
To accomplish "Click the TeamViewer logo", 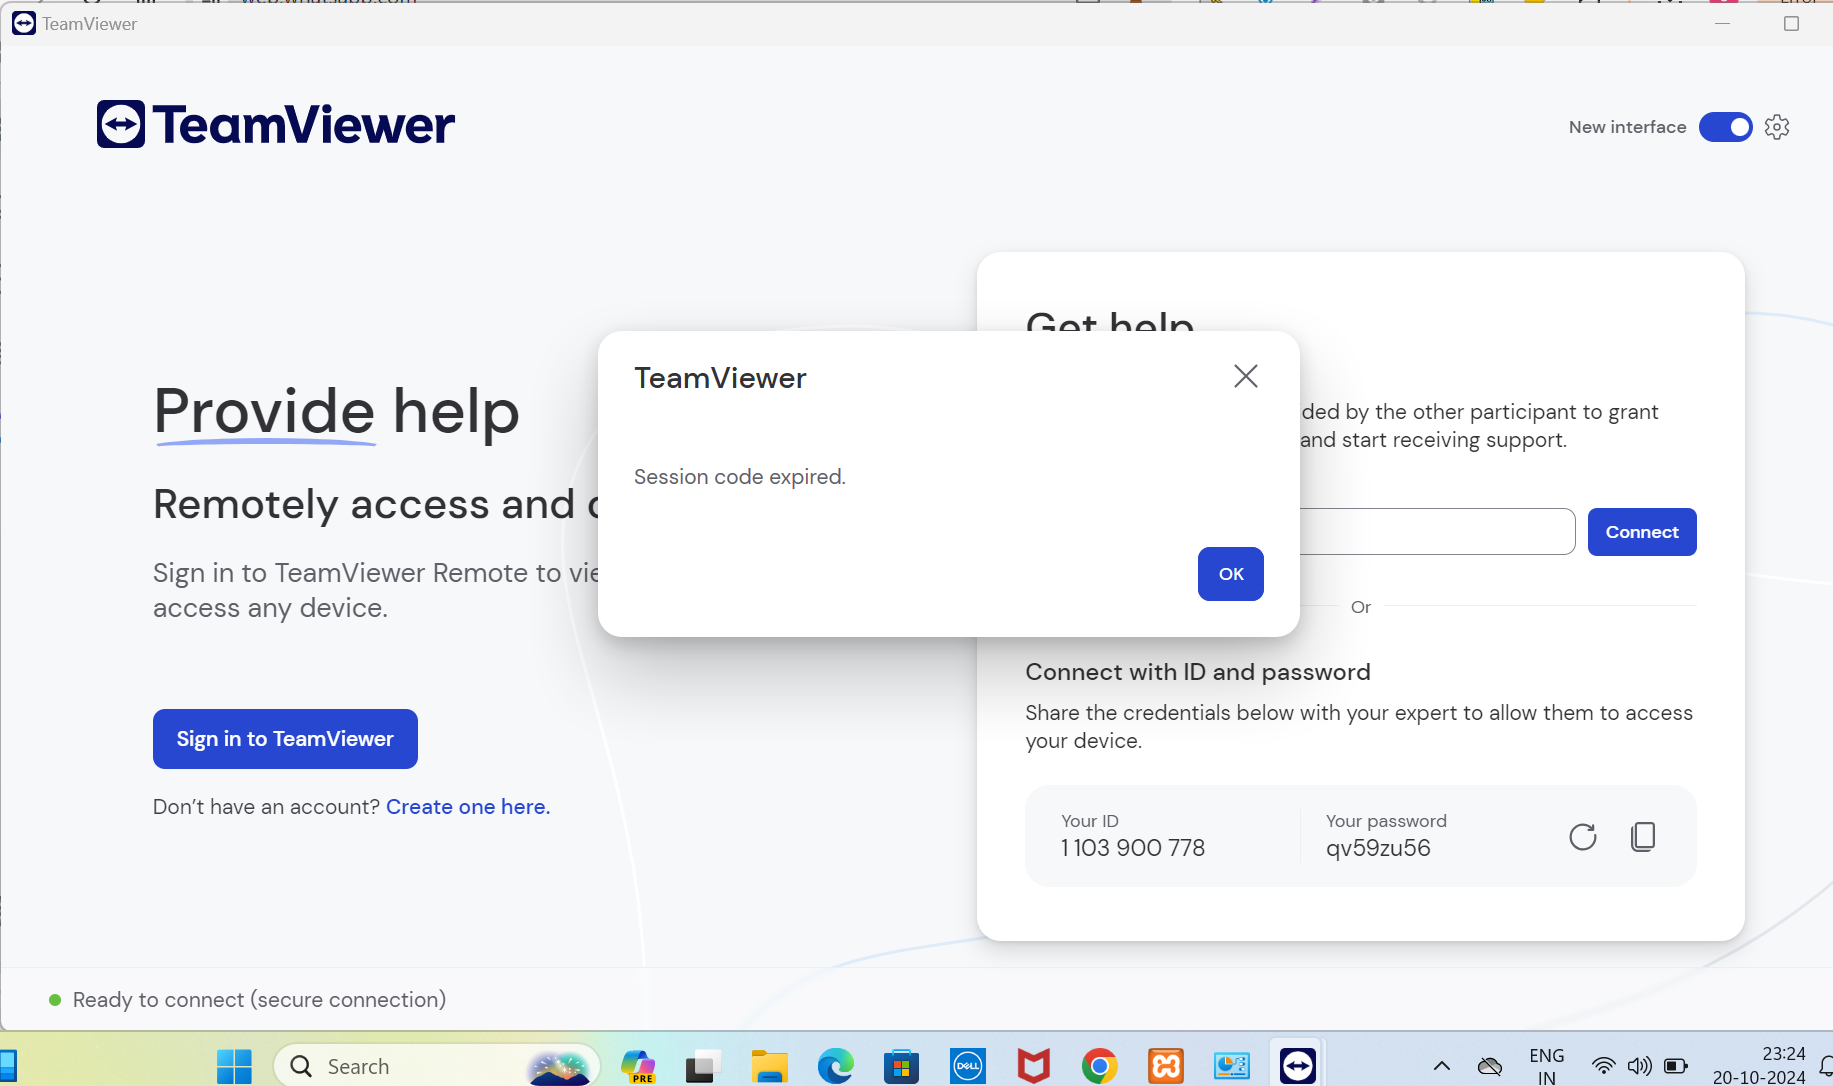I will [x=276, y=125].
